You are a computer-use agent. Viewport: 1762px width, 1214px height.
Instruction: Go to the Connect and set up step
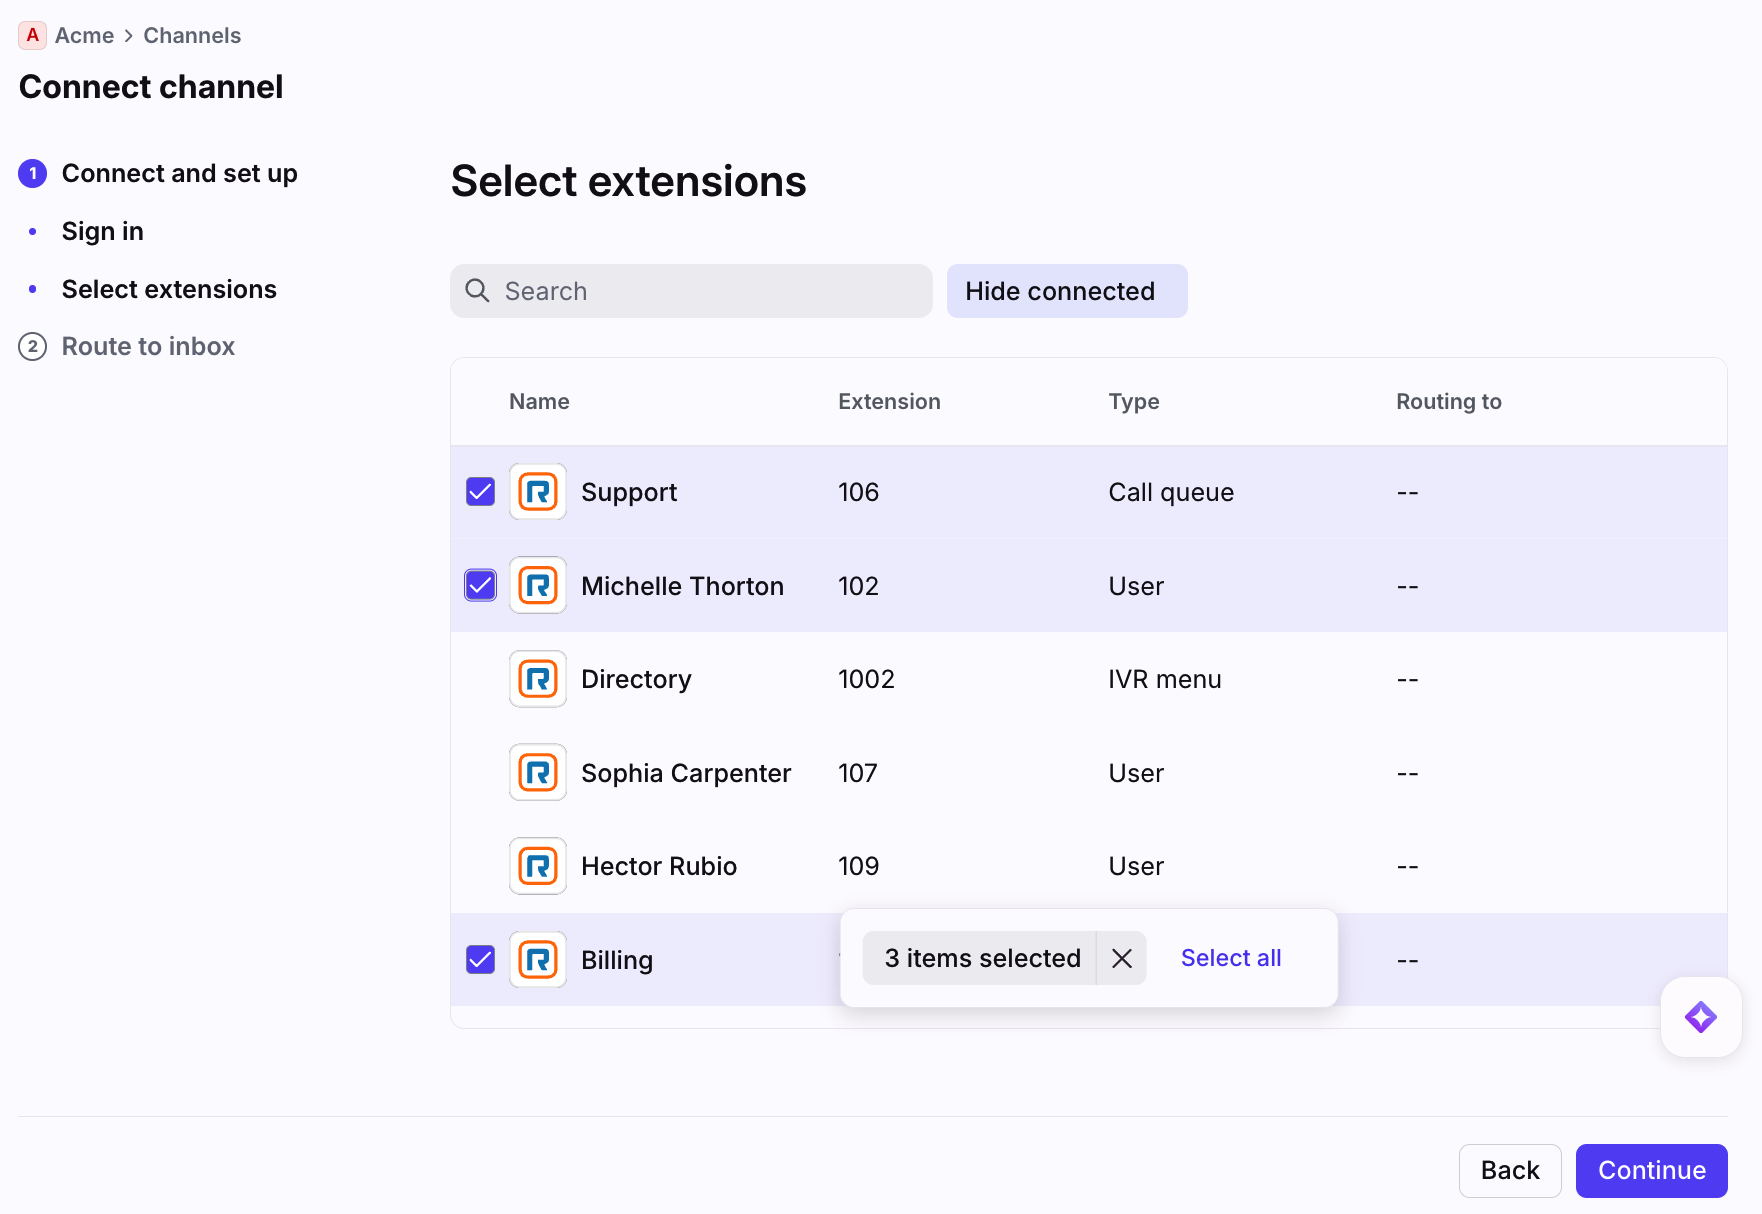[x=180, y=174]
